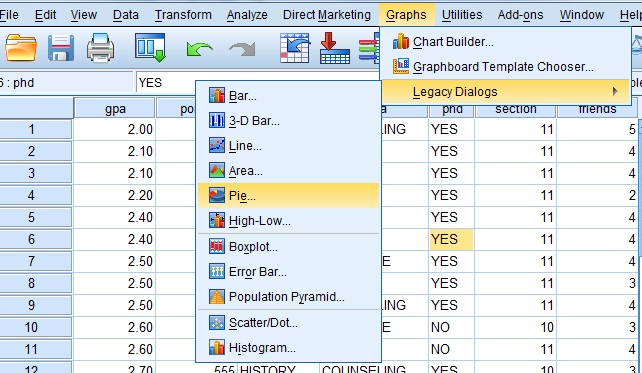Select the highlighted Pie... entry

[x=288, y=195]
